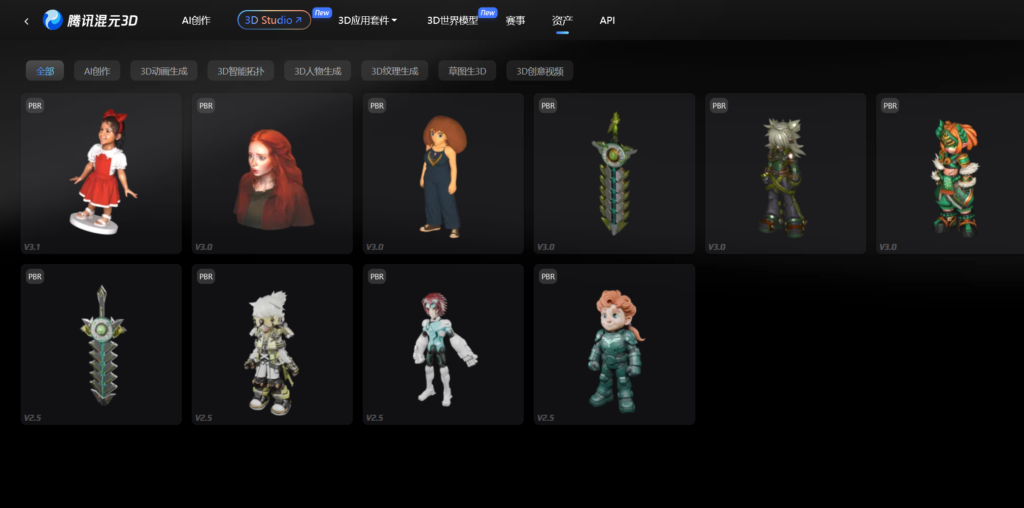Open the AI创作 navigation item
Viewport: 1024px width, 508px height.
[196, 20]
